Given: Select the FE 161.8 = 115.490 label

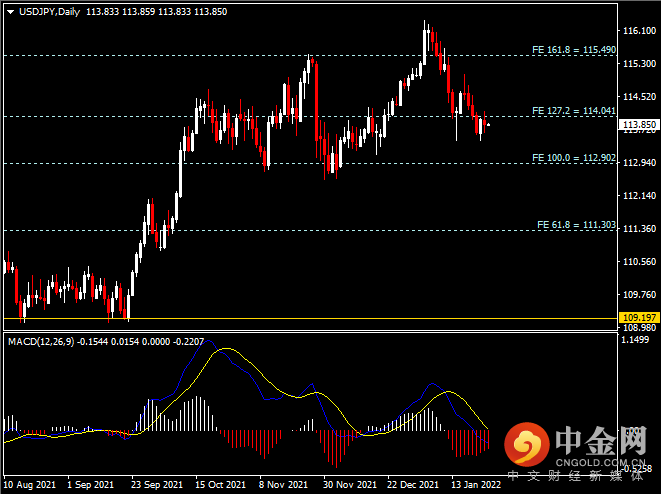Looking at the screenshot, I should [x=574, y=50].
